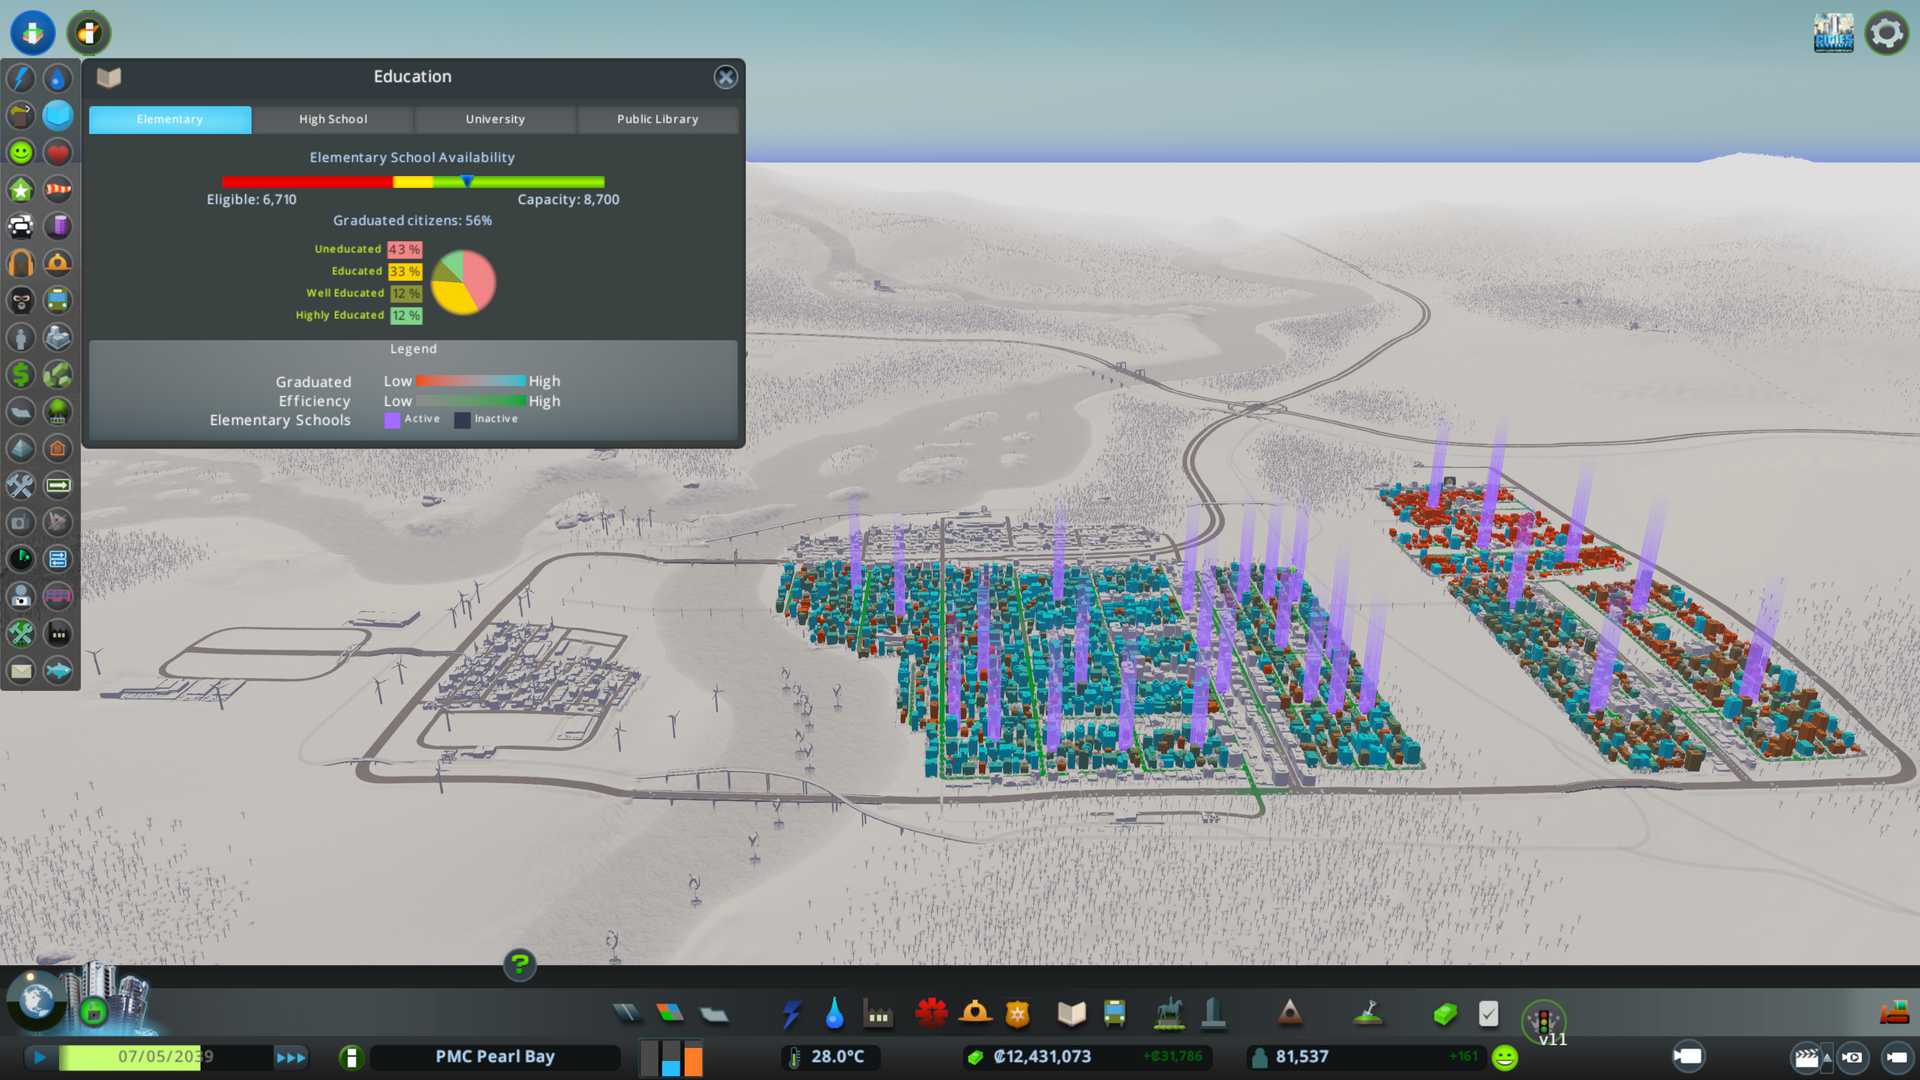1920x1080 pixels.
Task: Click the green question mark help icon
Action: click(519, 964)
